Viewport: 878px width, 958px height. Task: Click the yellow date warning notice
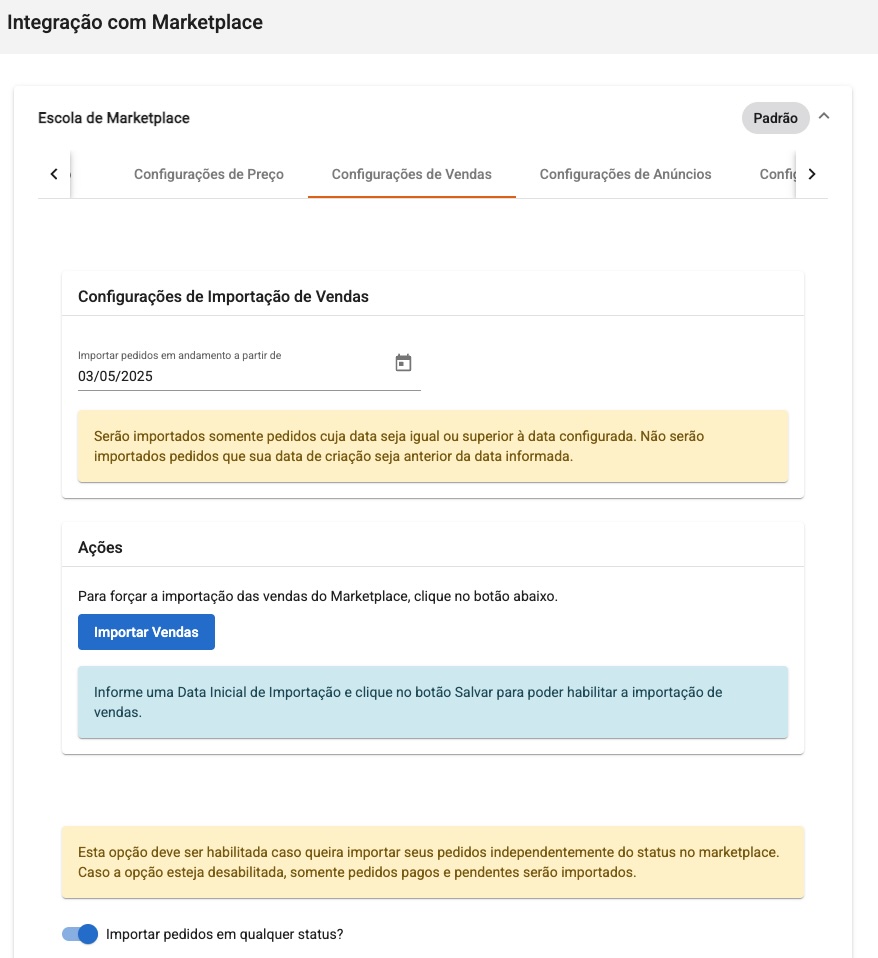433,446
